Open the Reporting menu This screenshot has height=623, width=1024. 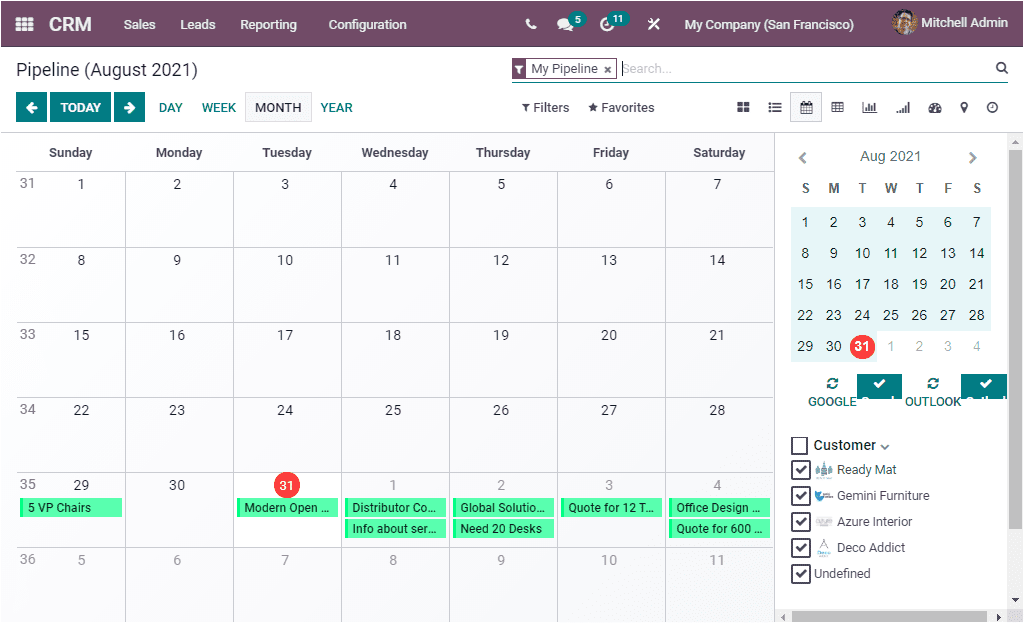[x=268, y=24]
